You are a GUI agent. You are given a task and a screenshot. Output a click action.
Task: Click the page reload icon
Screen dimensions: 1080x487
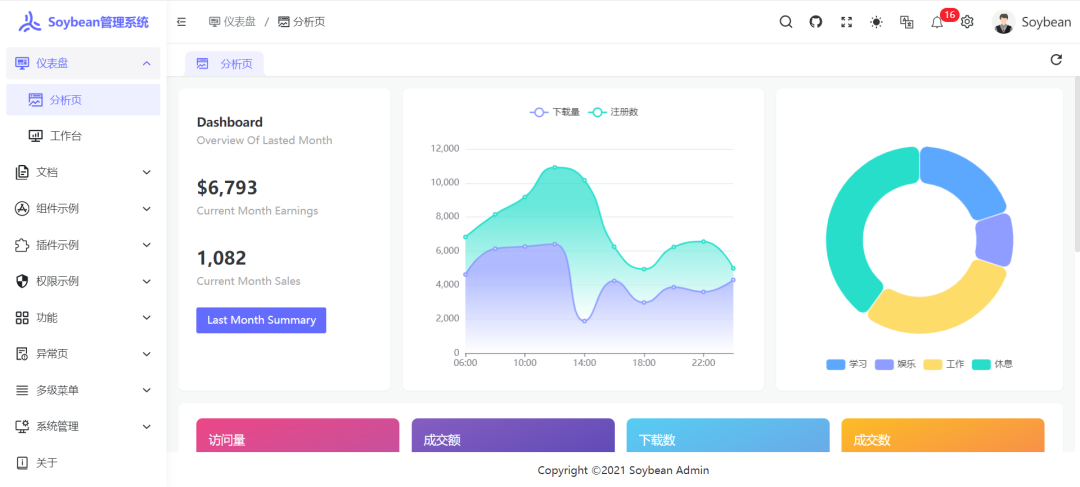coord(1056,60)
